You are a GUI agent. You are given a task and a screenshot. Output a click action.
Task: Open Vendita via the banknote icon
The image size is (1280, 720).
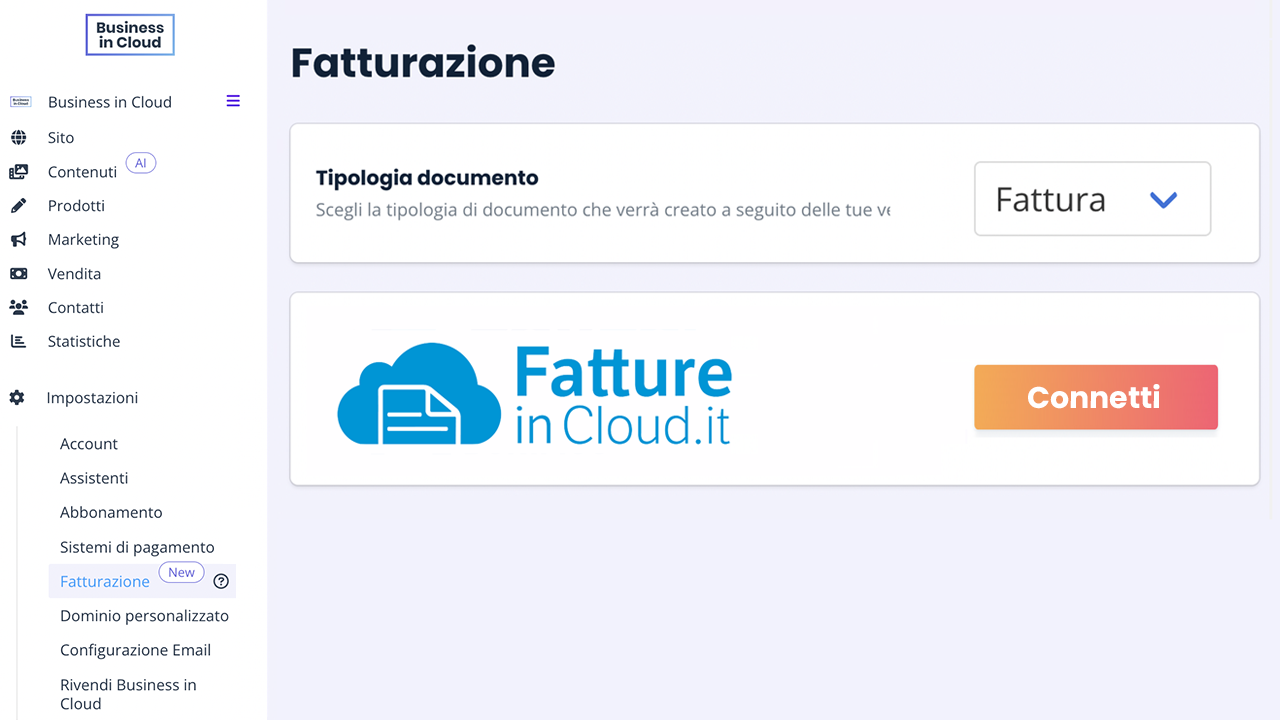coord(18,274)
